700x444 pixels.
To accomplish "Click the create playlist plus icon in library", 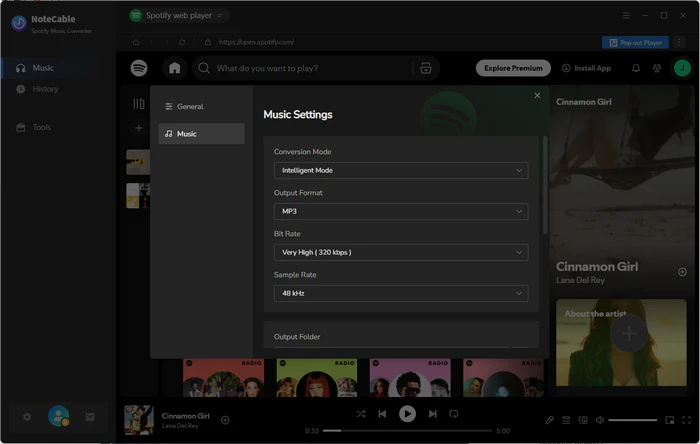I will pyautogui.click(x=139, y=128).
